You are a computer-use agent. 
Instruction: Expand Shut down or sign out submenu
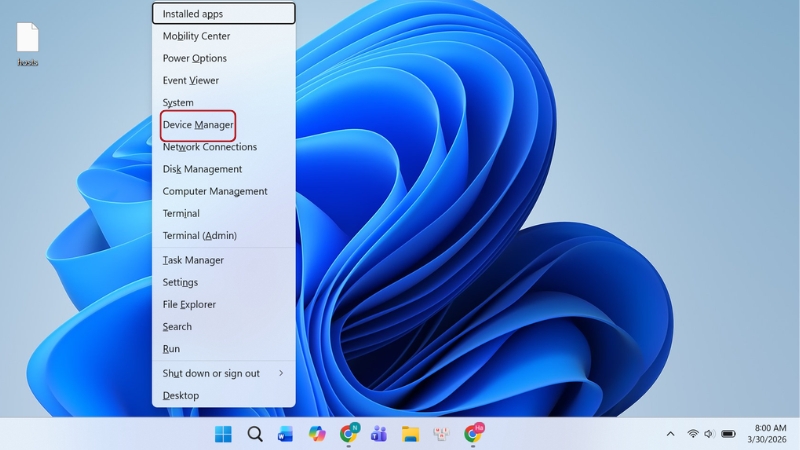click(223, 373)
